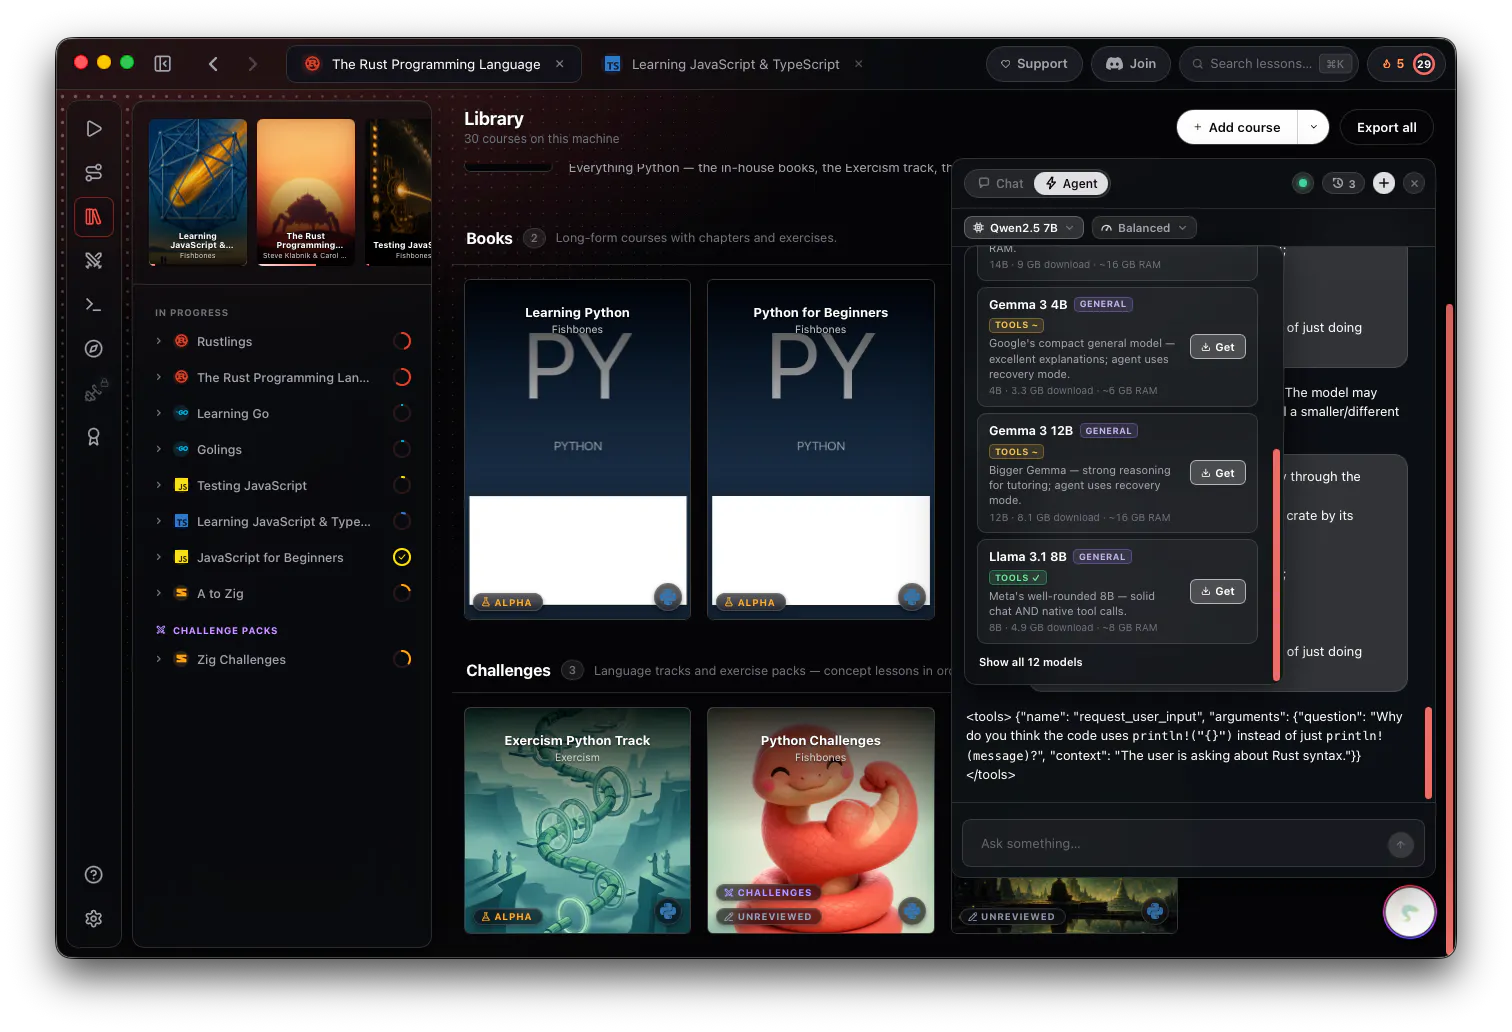Image resolution: width=1512 pixels, height=1032 pixels.
Task: Expand the Zig Challenges row
Action: (x=159, y=659)
